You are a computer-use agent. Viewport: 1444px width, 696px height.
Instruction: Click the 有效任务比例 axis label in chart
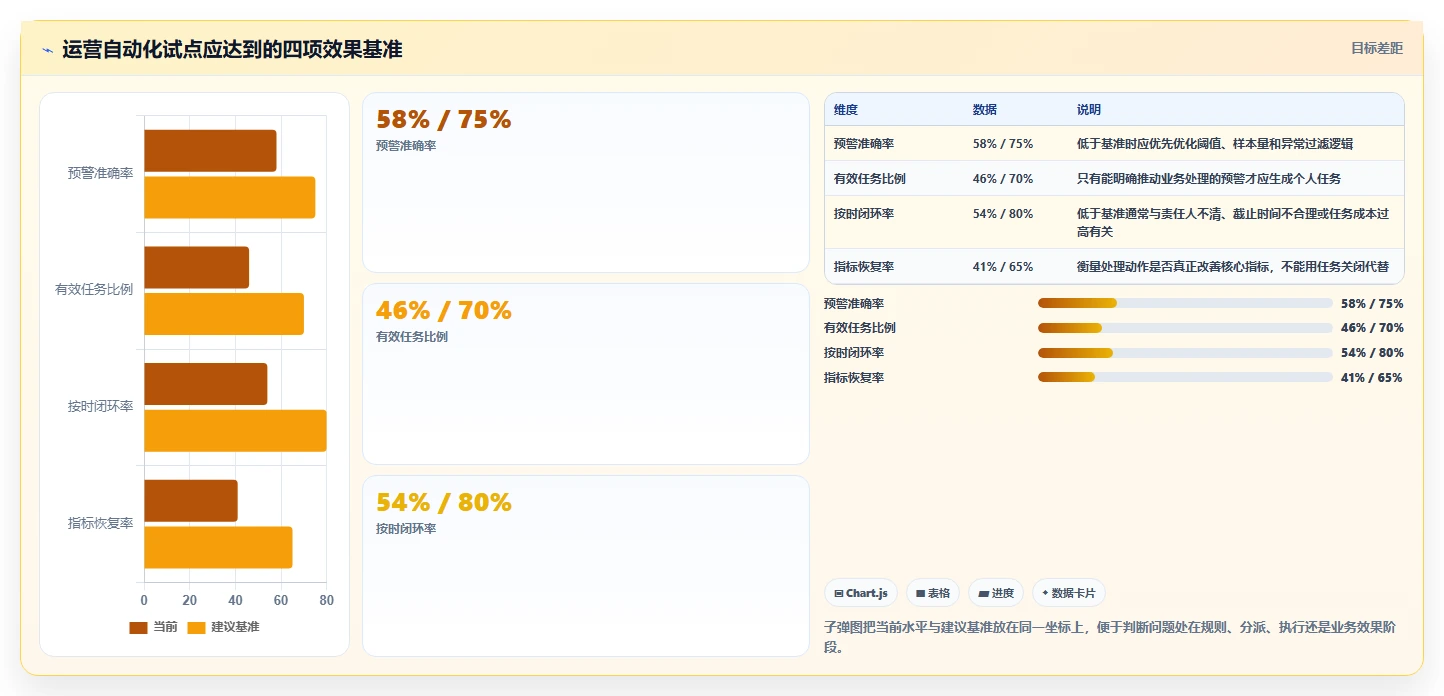(94, 290)
